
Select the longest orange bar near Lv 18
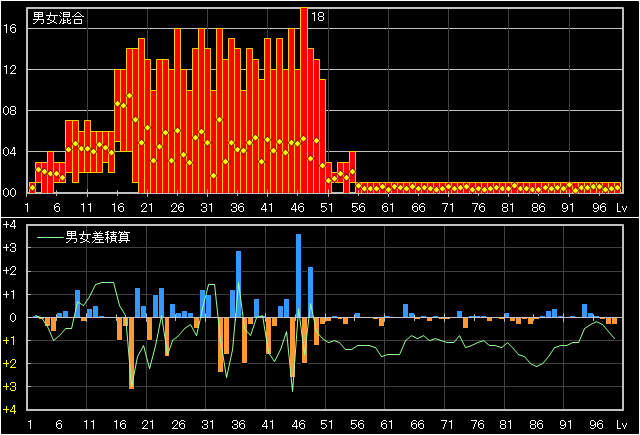tap(131, 353)
